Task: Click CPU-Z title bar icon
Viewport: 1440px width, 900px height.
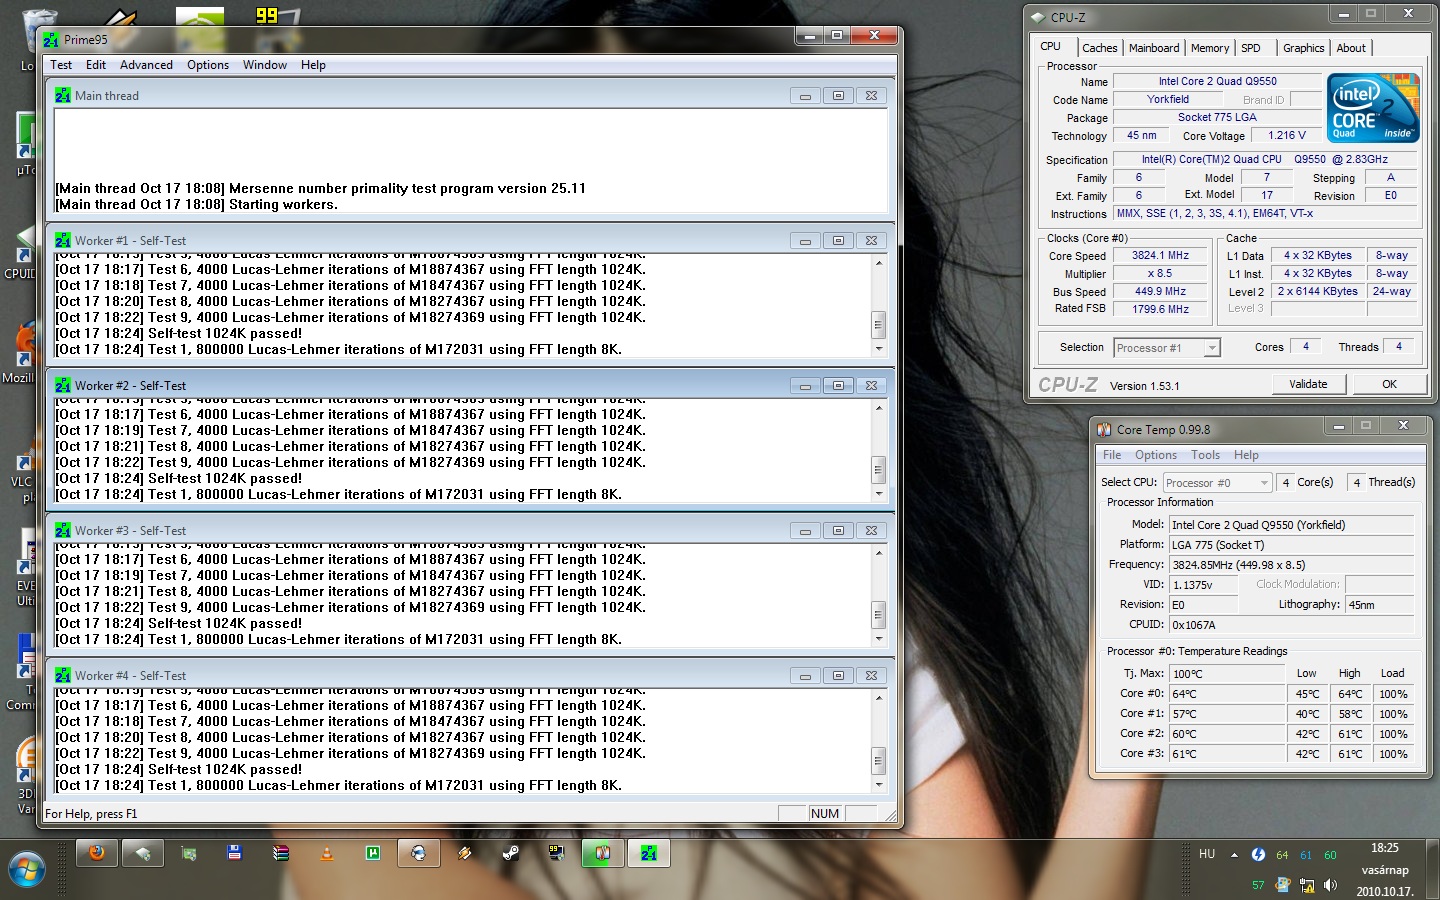Action: click(x=1038, y=17)
